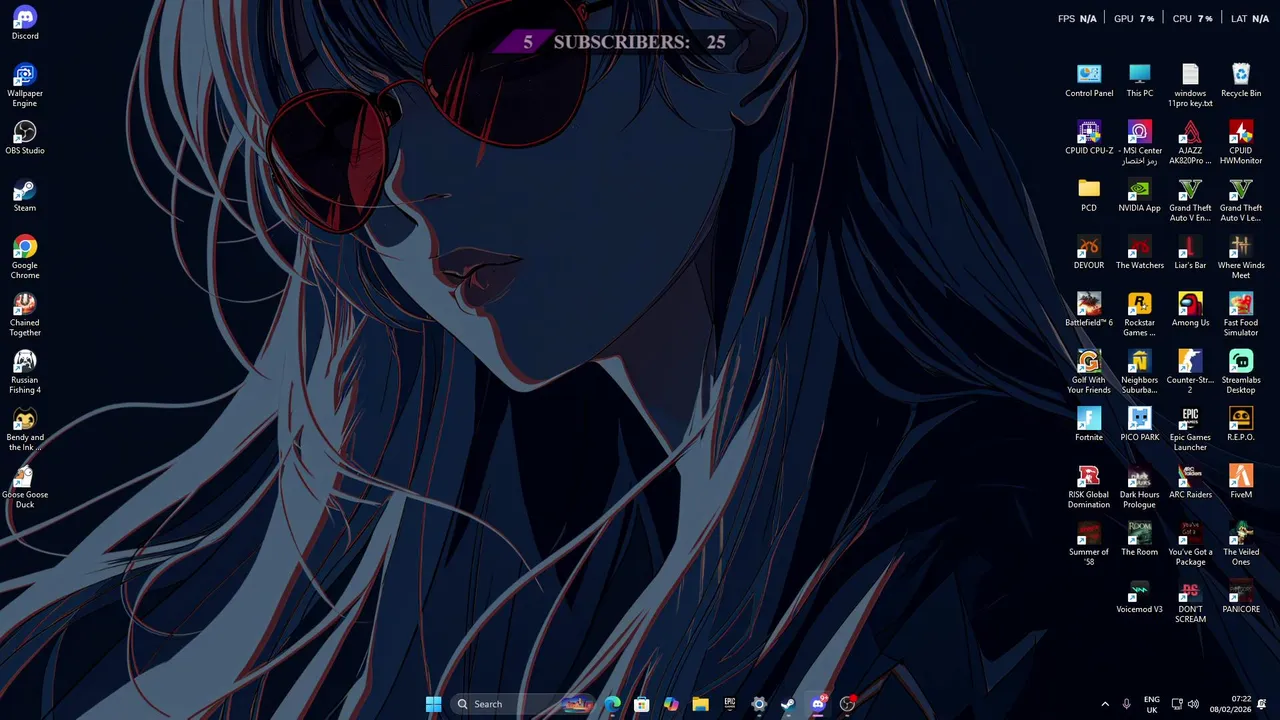Select Russian Fishing 4 icon

tap(25, 371)
